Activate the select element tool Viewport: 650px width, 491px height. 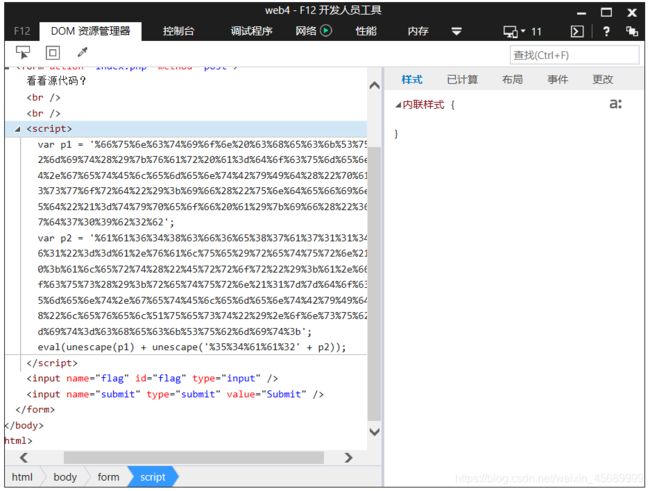click(23, 53)
